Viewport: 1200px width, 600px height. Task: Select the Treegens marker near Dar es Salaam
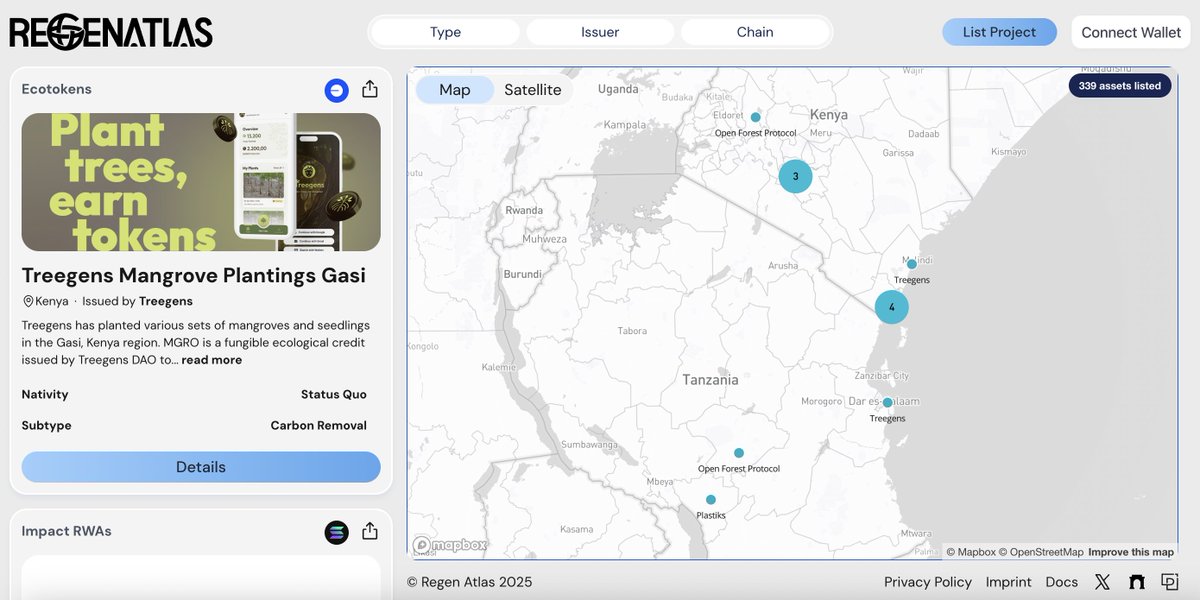click(x=887, y=402)
